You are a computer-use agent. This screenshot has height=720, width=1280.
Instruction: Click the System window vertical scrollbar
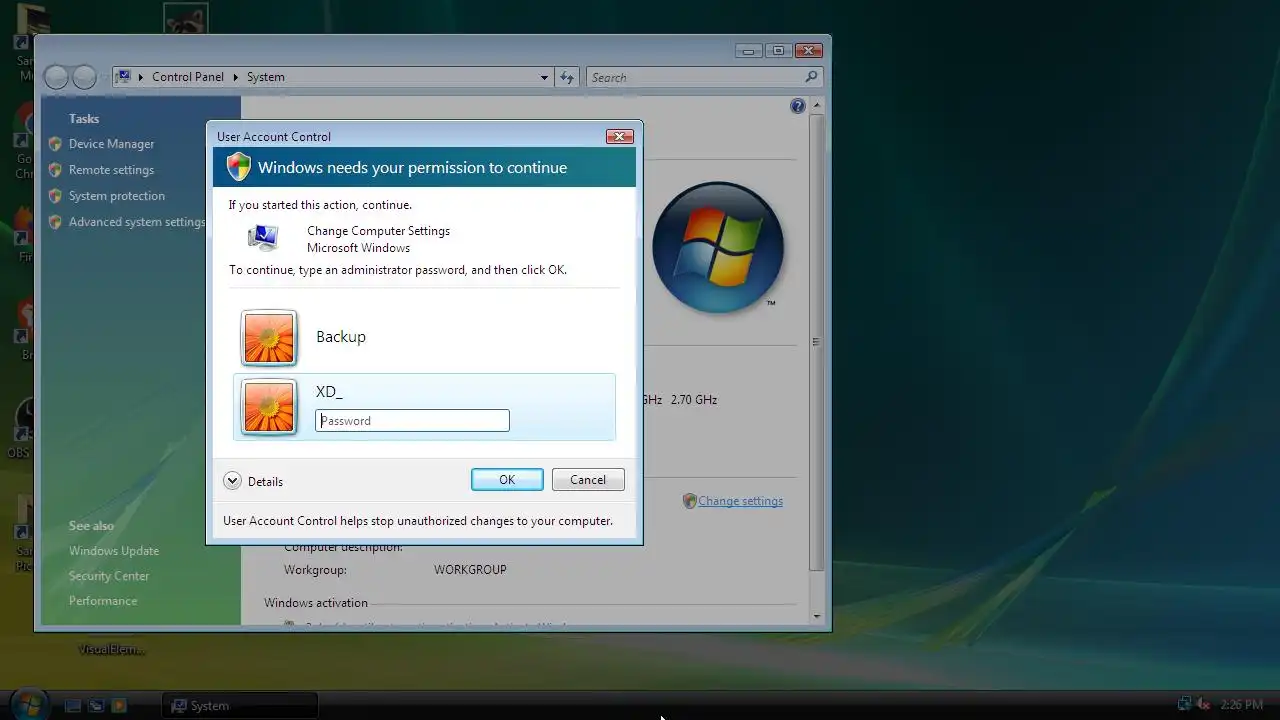[x=816, y=341]
